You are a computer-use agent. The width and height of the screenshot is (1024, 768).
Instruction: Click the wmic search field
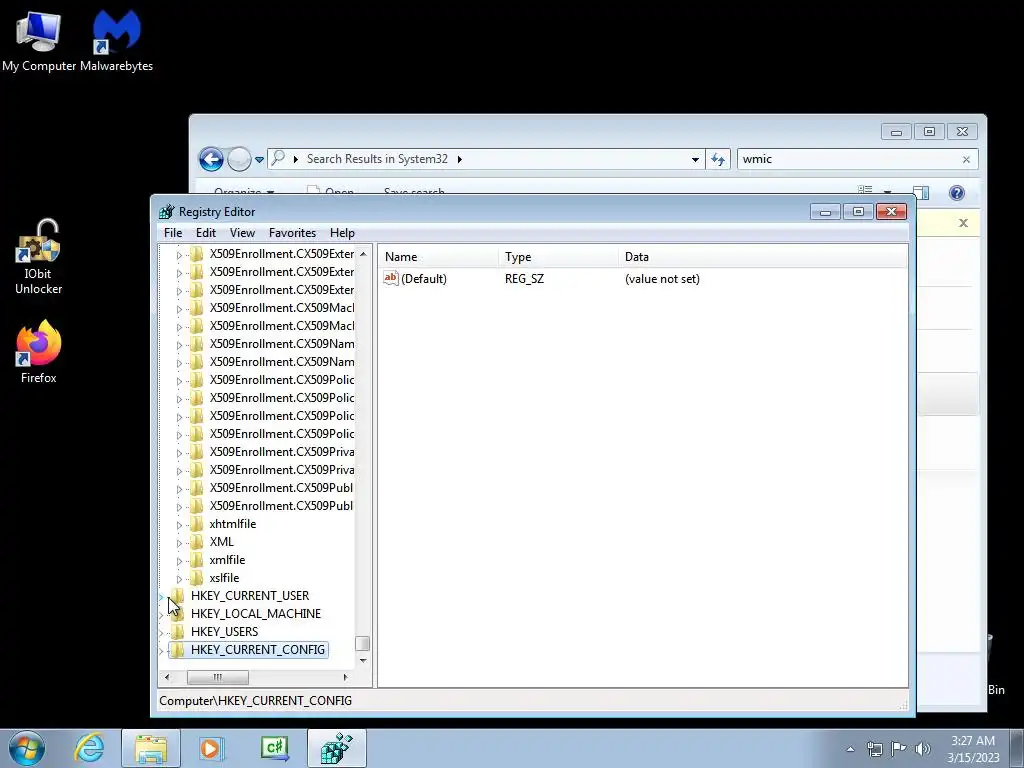click(849, 159)
